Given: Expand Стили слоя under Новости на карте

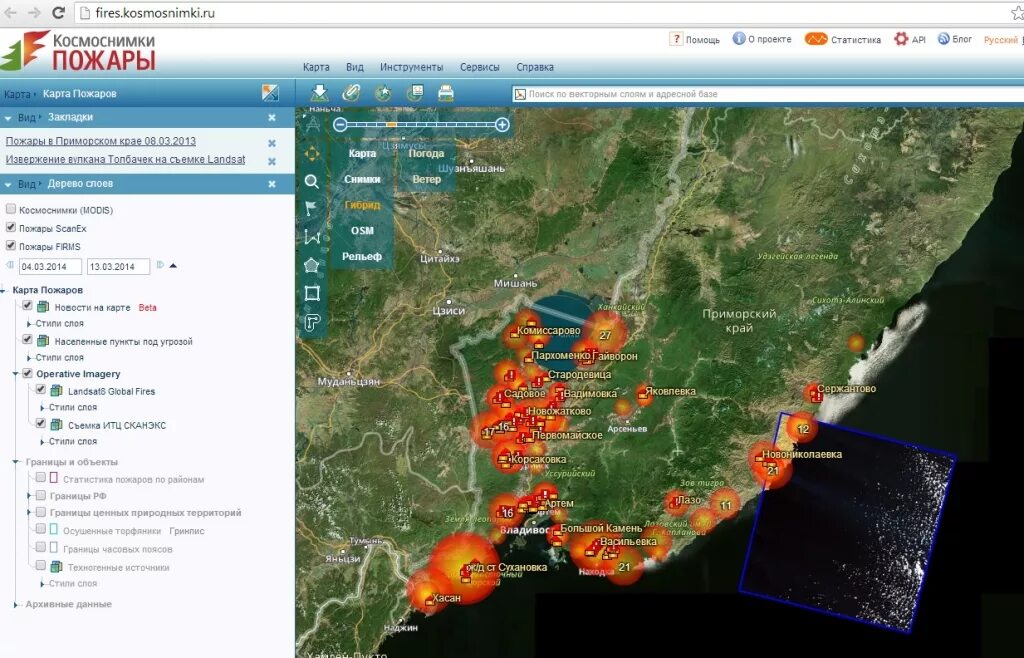Looking at the screenshot, I should click(29, 324).
